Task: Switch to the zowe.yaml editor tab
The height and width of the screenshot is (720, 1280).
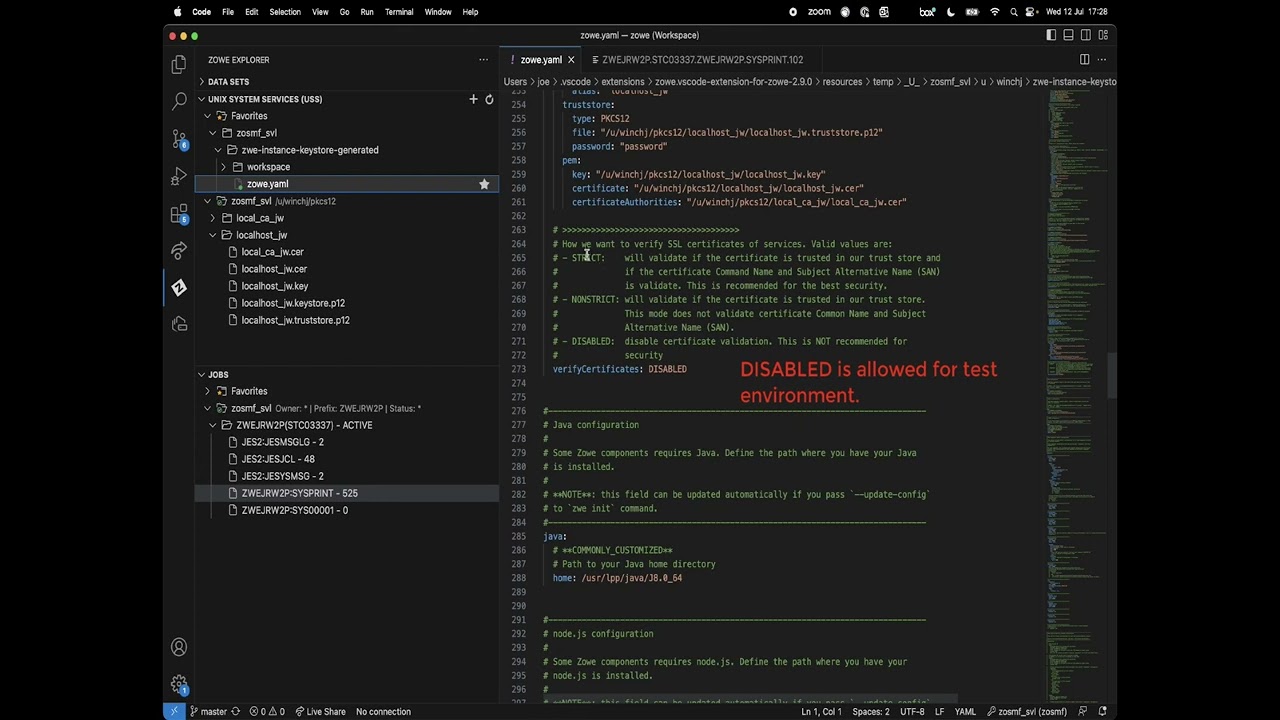Action: click(540, 60)
